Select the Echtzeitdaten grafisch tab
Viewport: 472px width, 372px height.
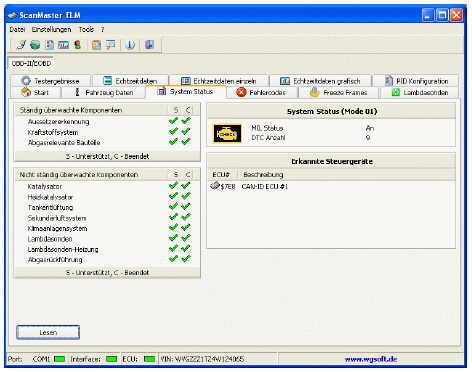coord(320,81)
